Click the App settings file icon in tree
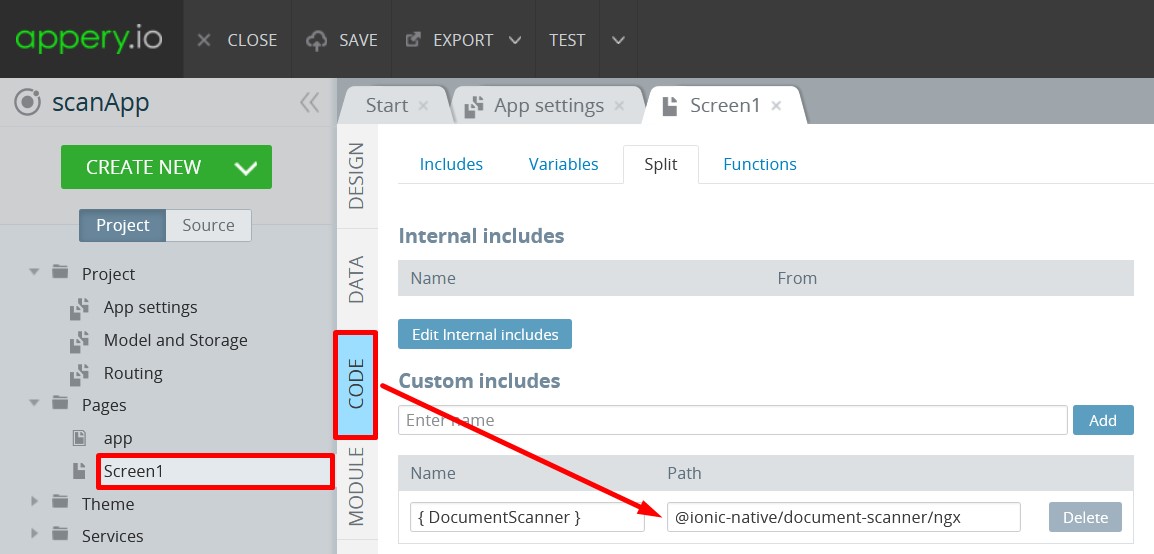The image size is (1154, 554). (79, 308)
